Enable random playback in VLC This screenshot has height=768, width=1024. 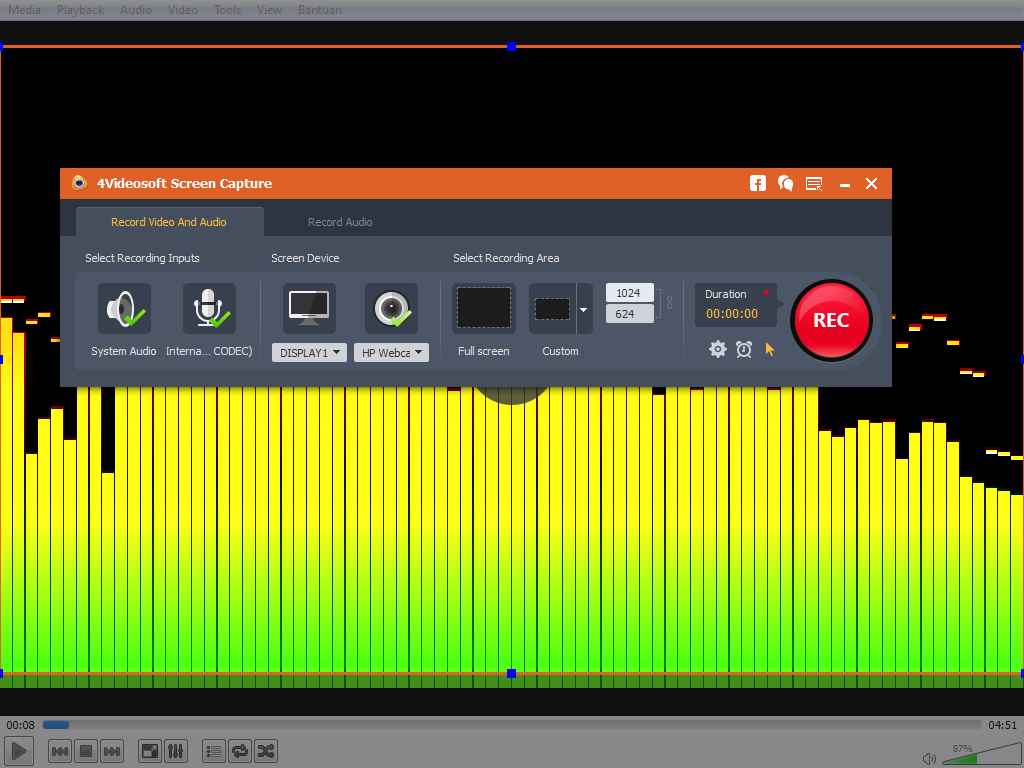coord(265,751)
